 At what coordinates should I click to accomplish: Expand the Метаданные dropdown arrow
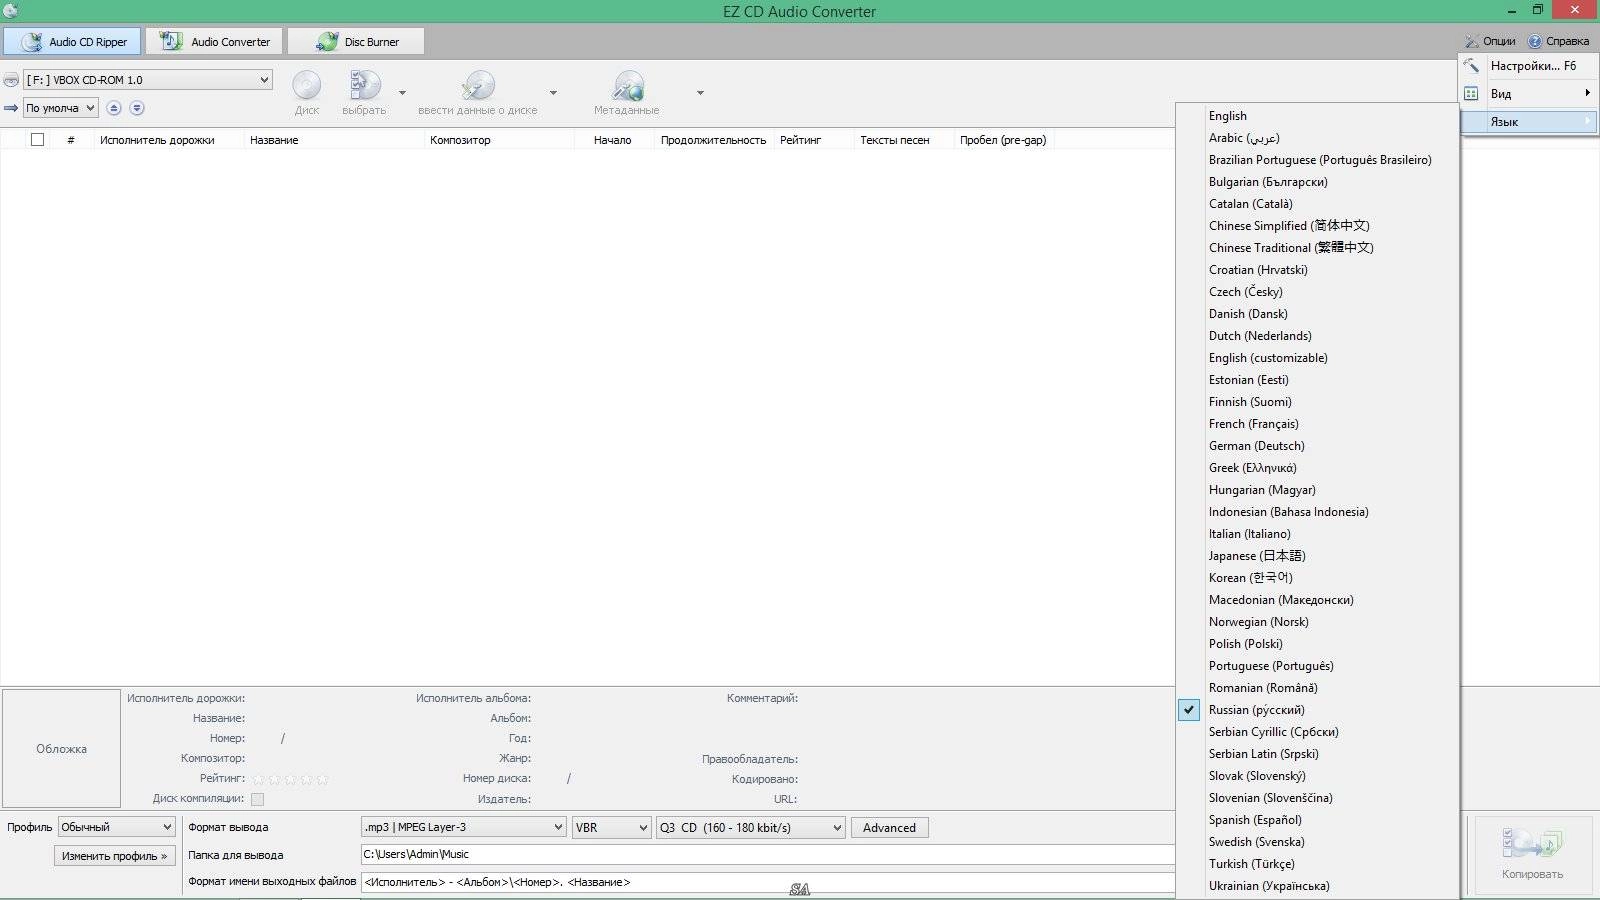pyautogui.click(x=700, y=93)
